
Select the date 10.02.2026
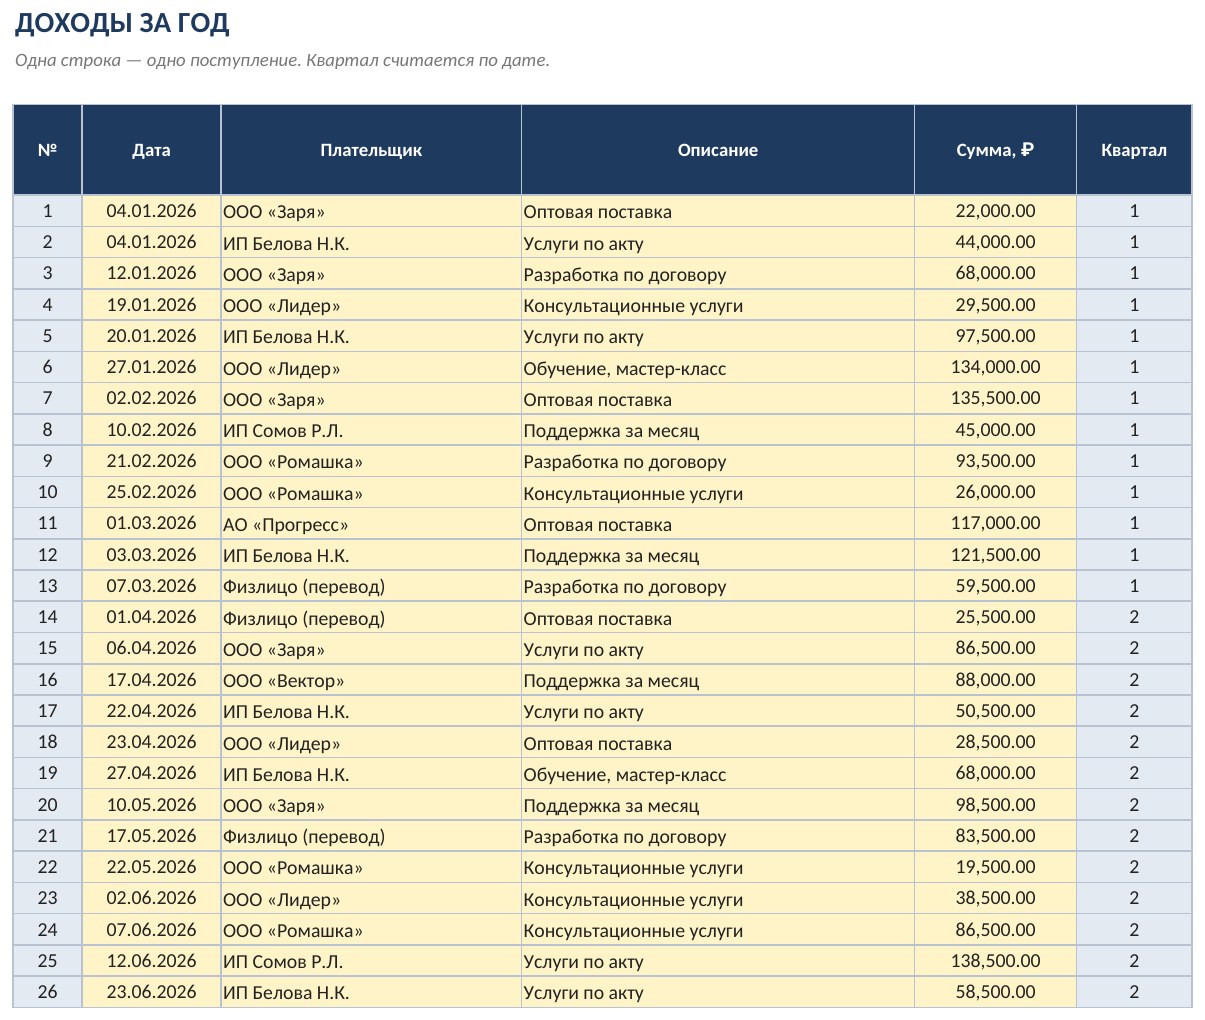coord(151,430)
